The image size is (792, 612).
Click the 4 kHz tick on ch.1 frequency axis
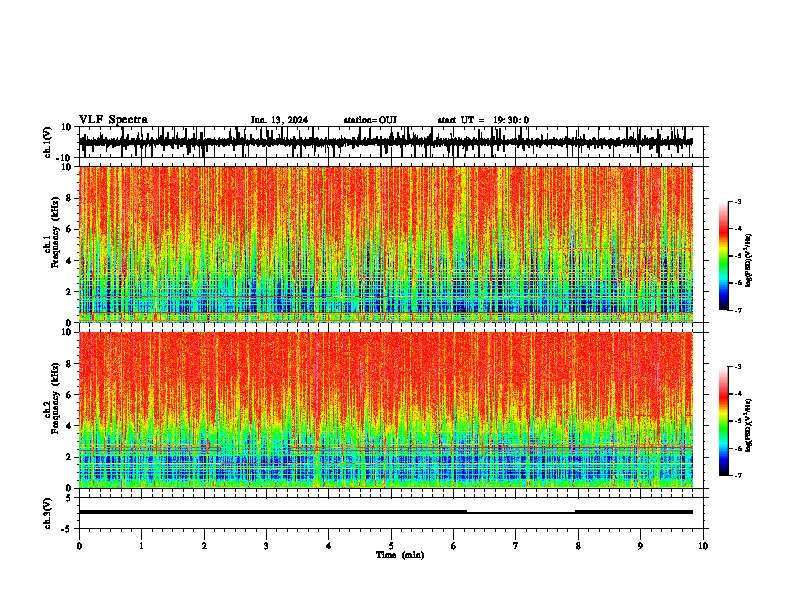pos(69,261)
